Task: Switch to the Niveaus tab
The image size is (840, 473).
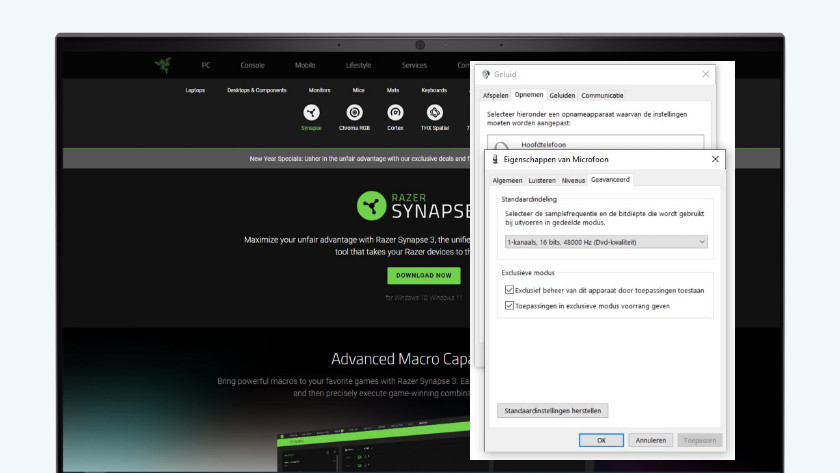Action: (x=573, y=180)
